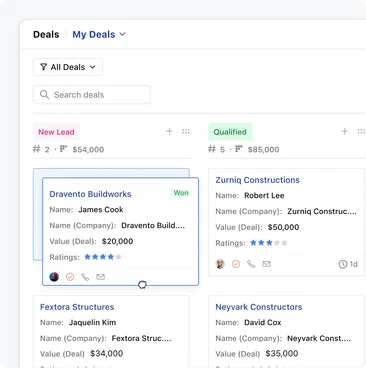366x368 pixels.
Task: Click contact name Jaquelin Kim
Action: [x=93, y=323]
